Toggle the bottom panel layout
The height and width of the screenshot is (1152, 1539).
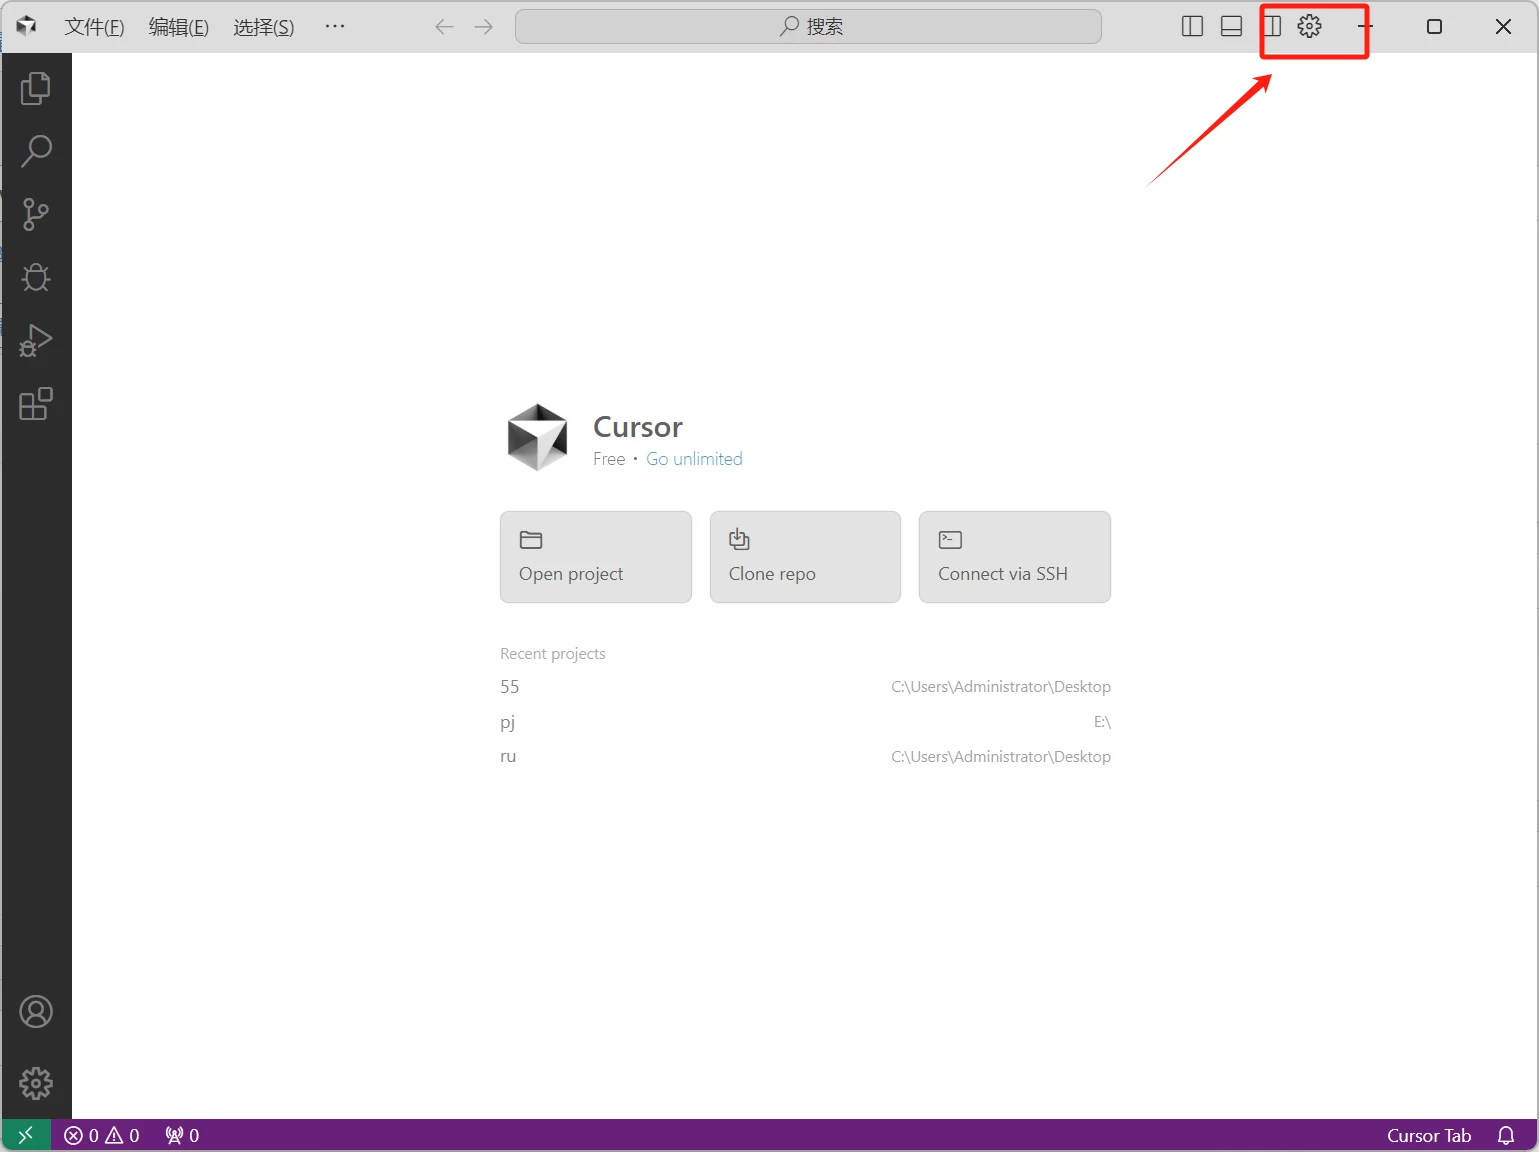(1231, 27)
